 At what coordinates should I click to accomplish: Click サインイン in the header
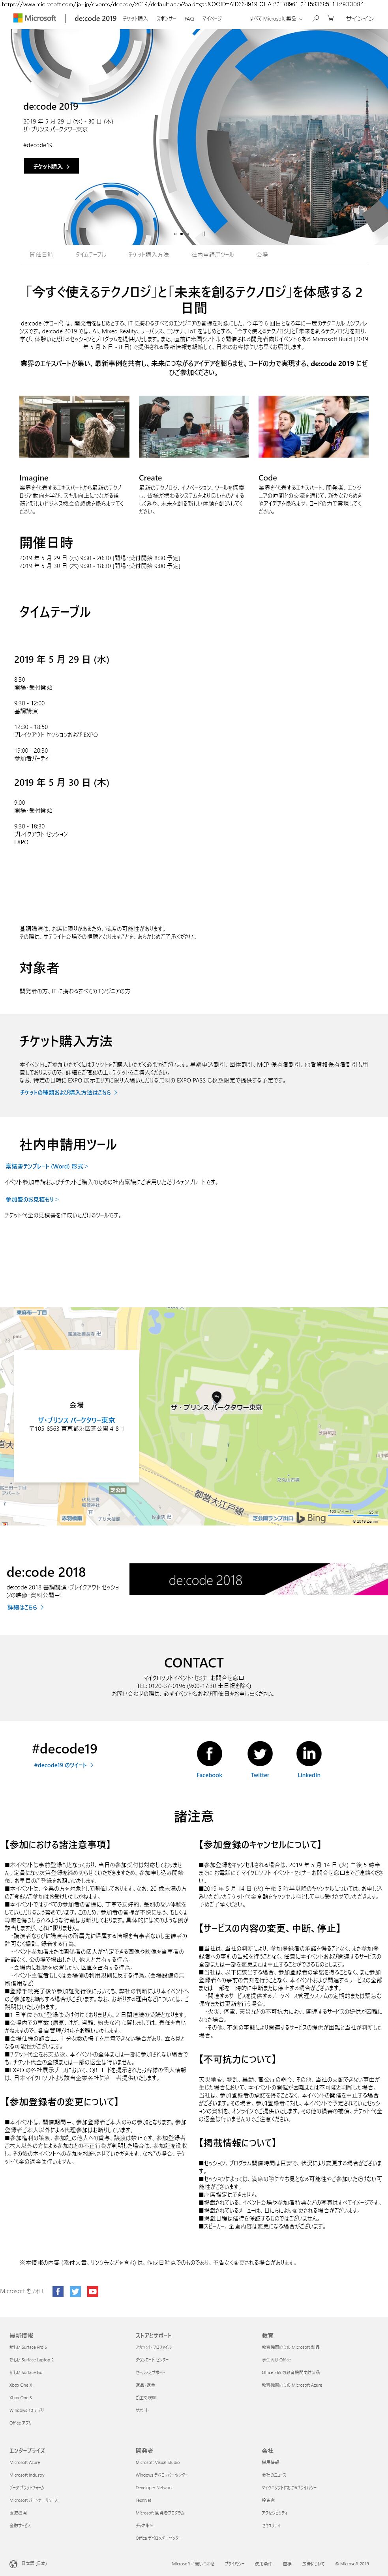tap(360, 18)
